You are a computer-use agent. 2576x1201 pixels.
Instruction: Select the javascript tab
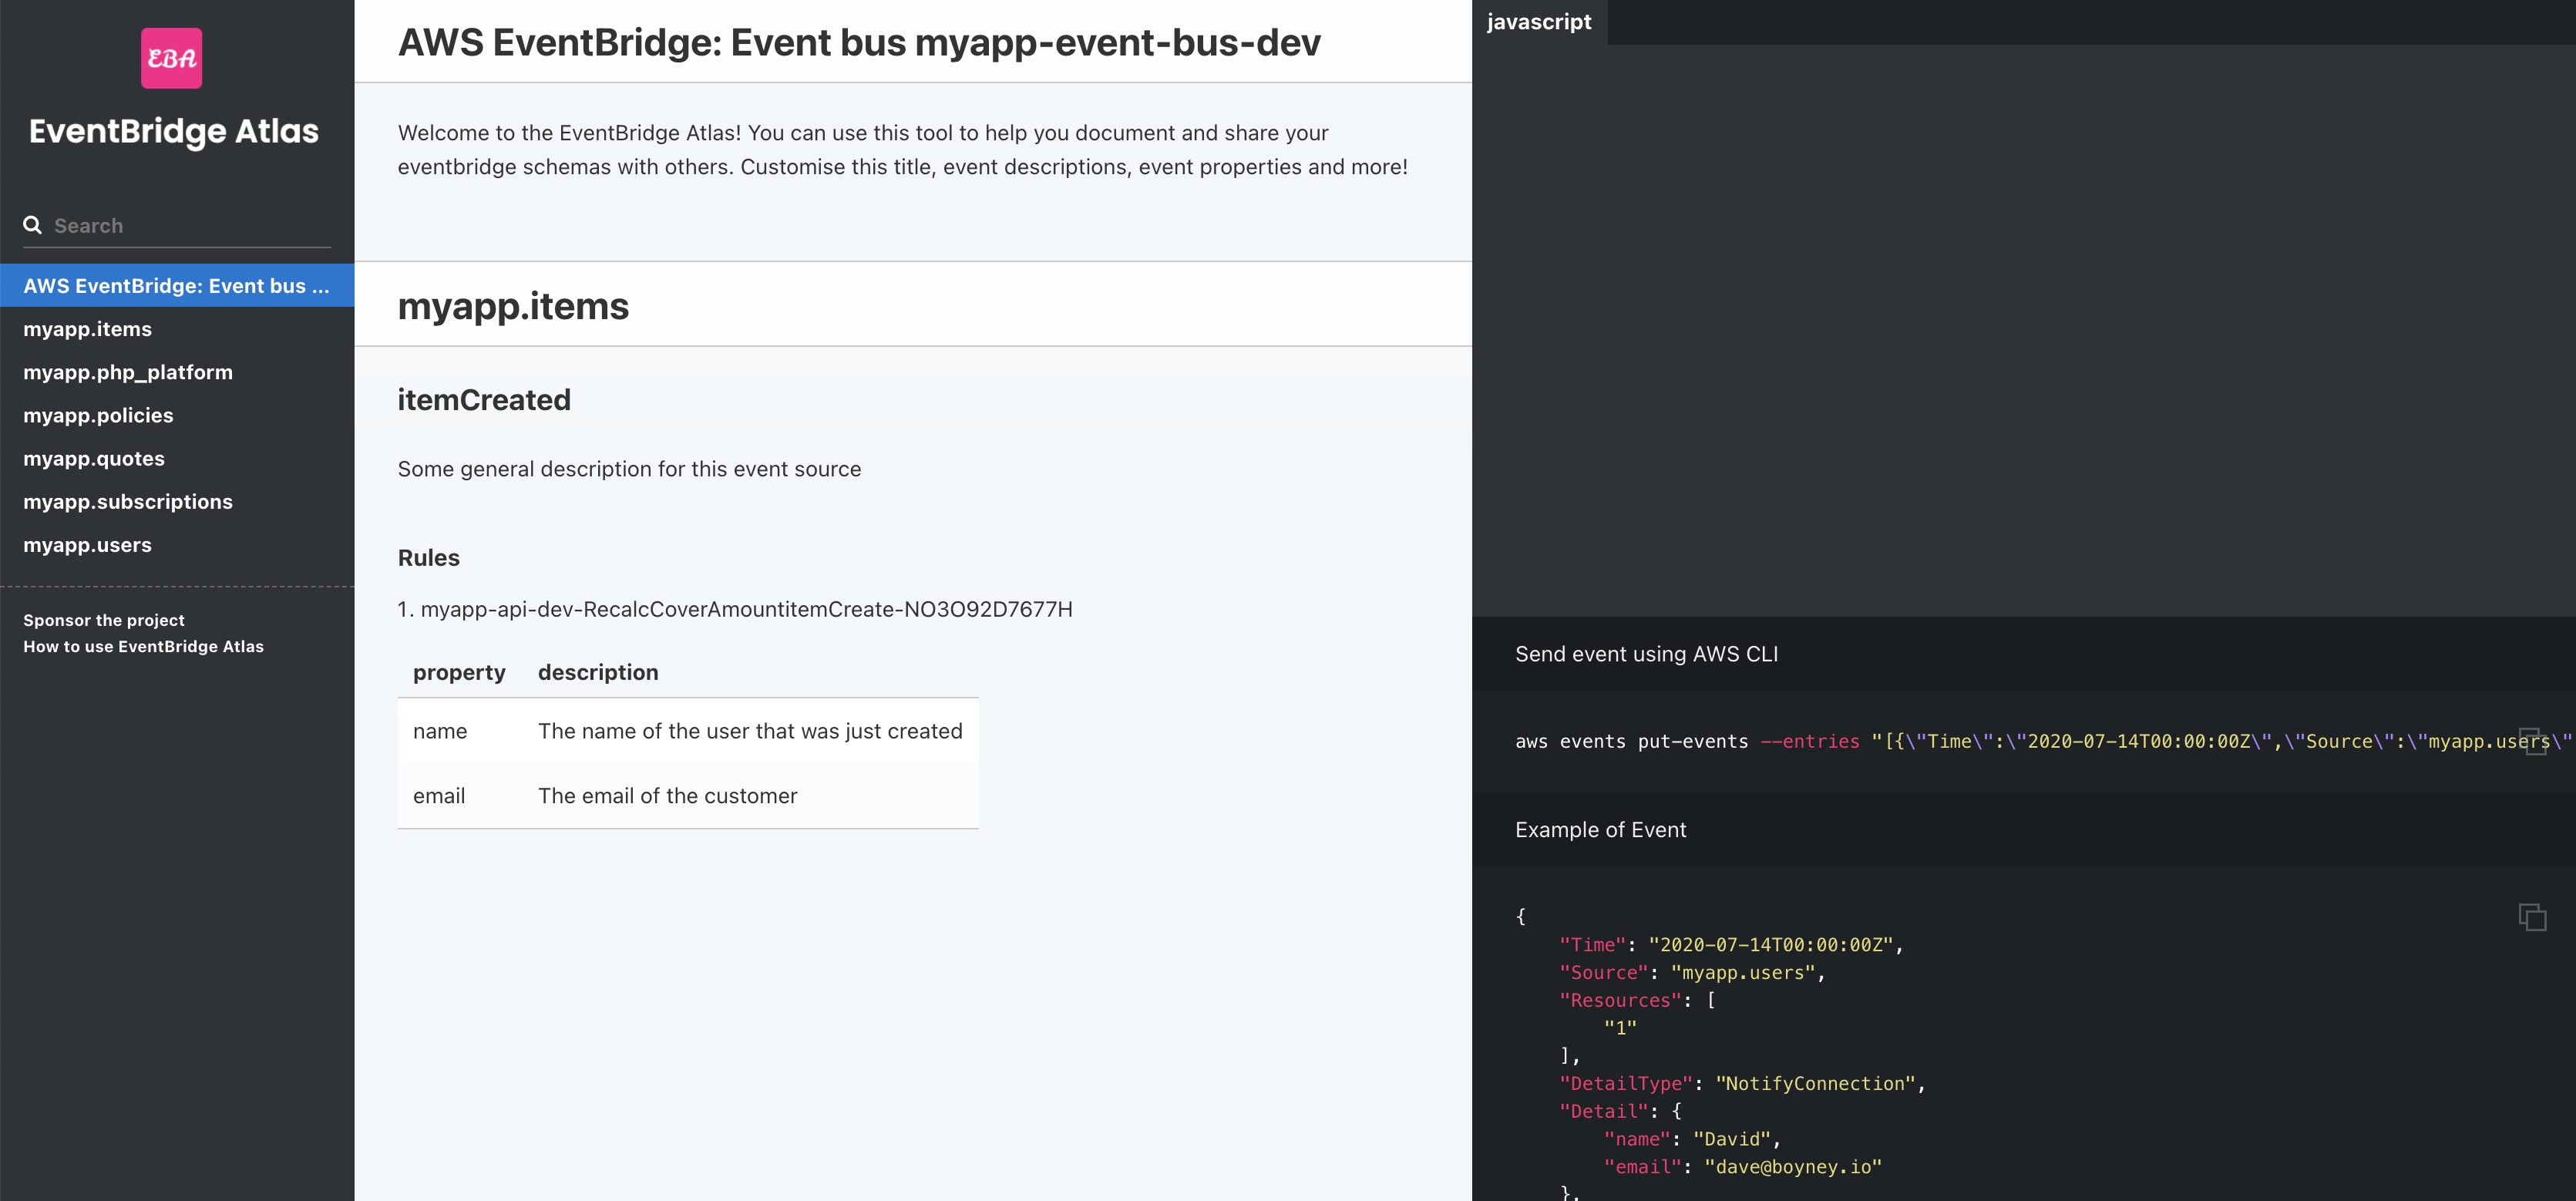[x=1538, y=22]
